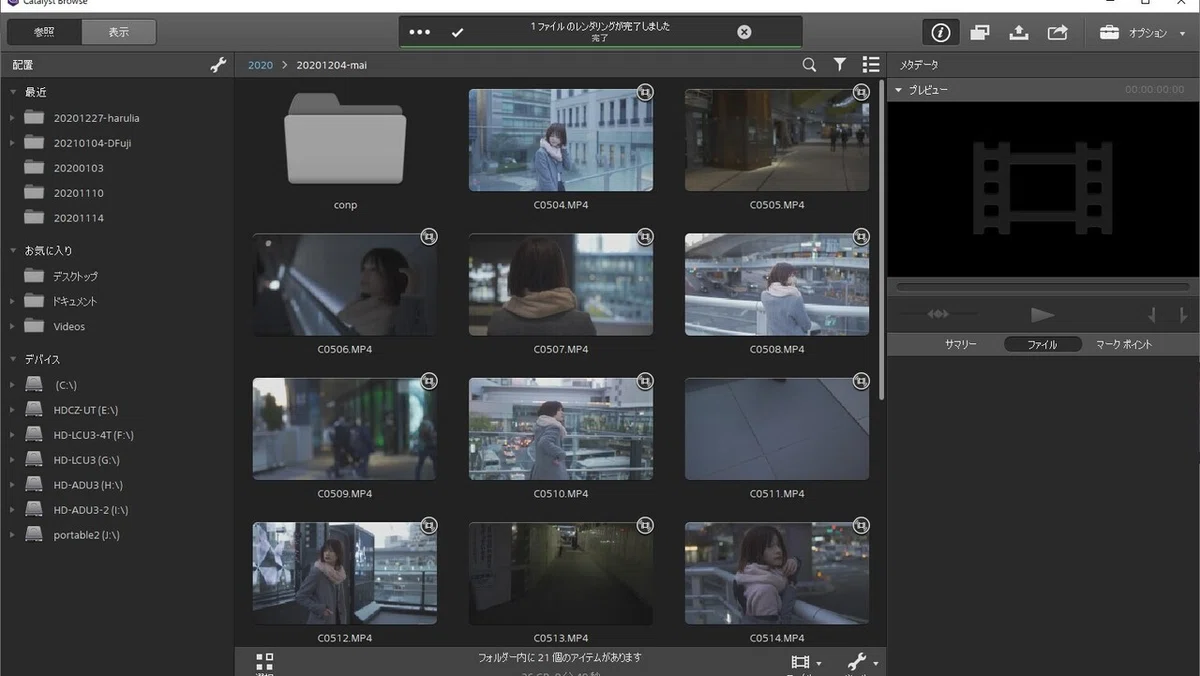
Task: Select the C0506.MP4 thumbnail
Action: tap(345, 284)
